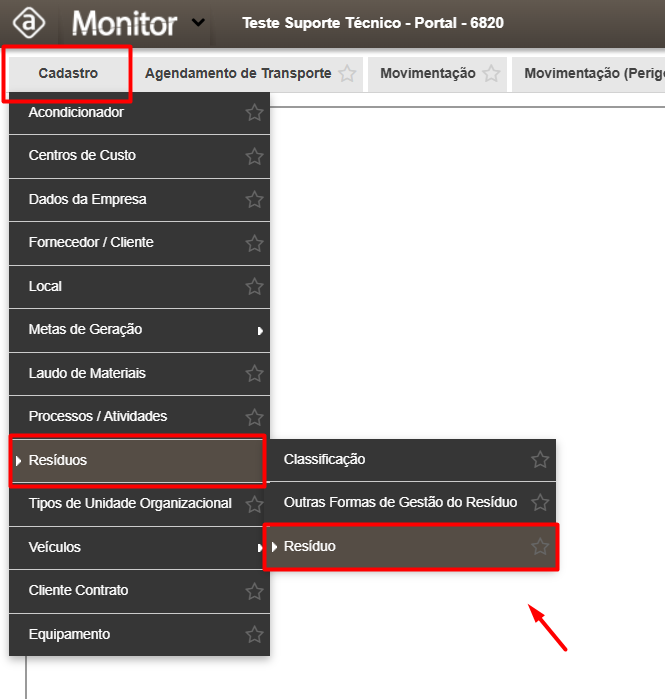Viewport: 665px width, 699px height.
Task: Open the Cadastro menu tab
Action: pos(68,74)
